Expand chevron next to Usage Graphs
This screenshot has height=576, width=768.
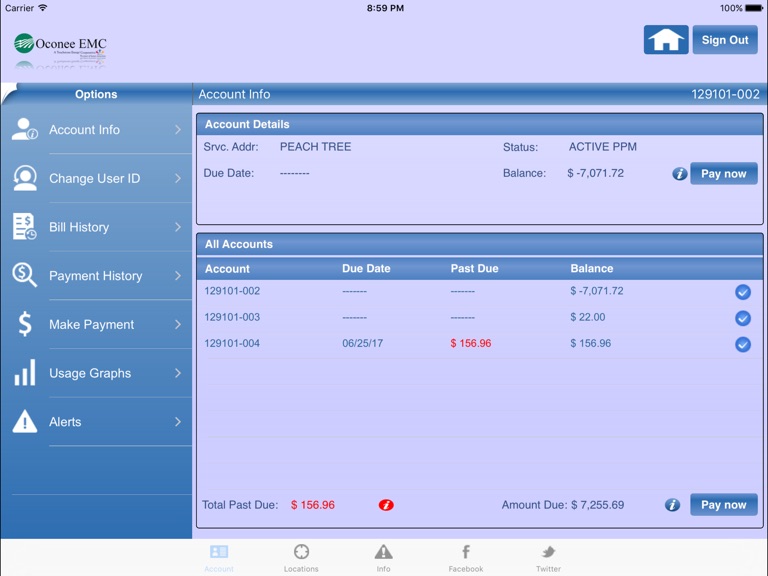coord(178,373)
